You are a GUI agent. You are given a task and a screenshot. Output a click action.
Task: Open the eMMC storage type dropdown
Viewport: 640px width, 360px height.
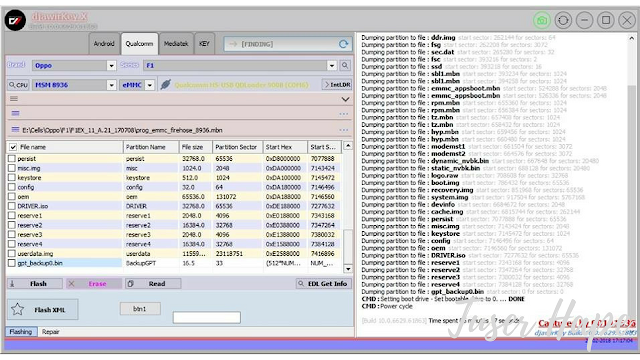pyautogui.click(x=150, y=85)
